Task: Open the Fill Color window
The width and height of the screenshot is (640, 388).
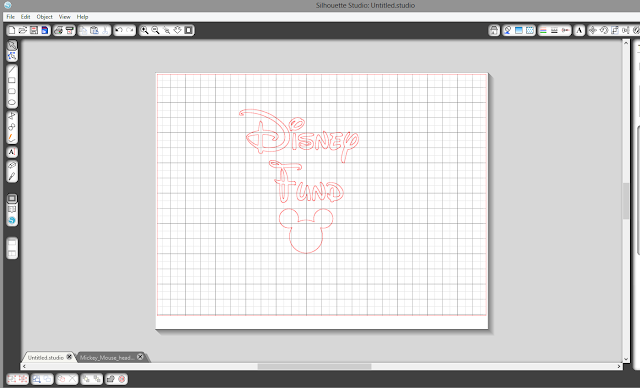Action: tap(508, 30)
